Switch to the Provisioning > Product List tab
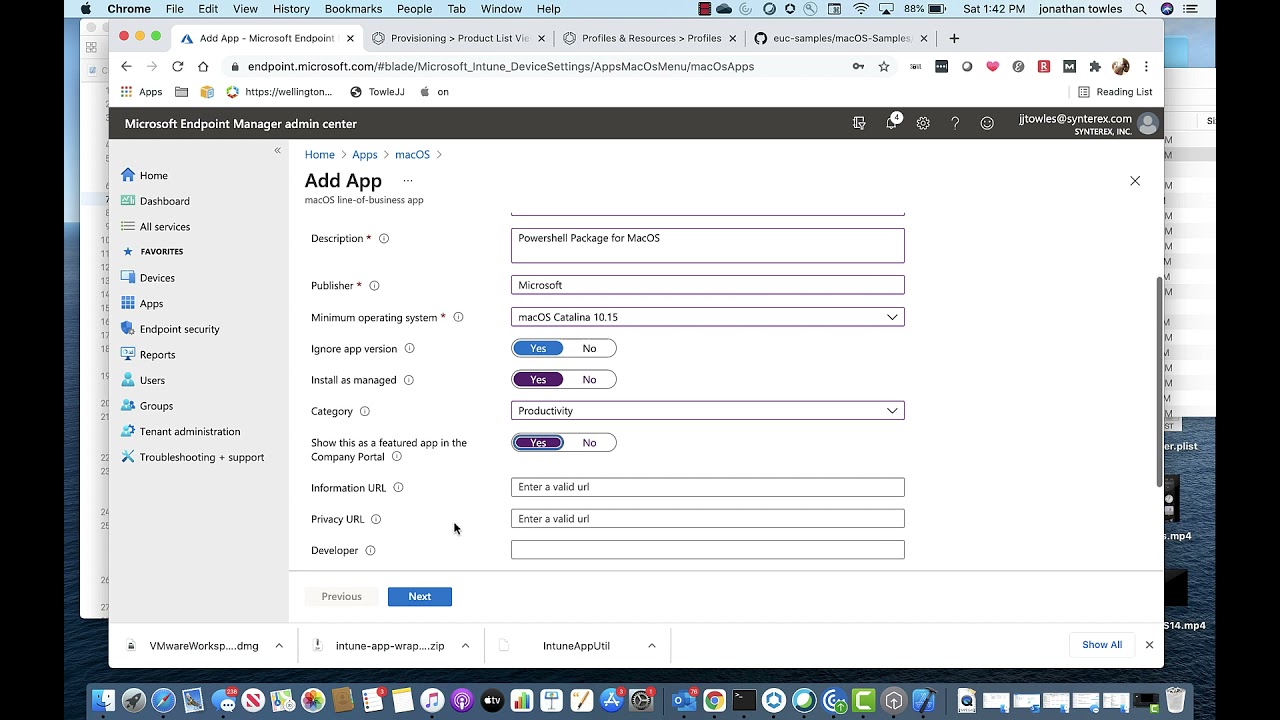Image resolution: width=1280 pixels, height=720 pixels. (x=457, y=38)
